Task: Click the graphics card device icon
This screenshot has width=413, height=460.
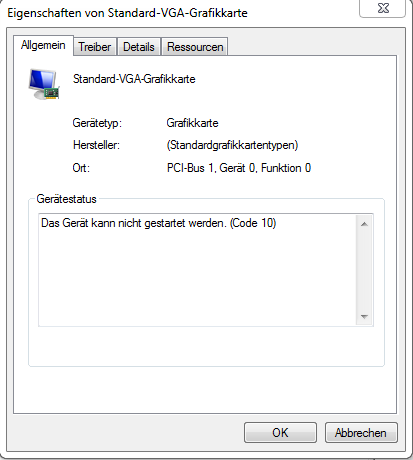Action: pyautogui.click(x=44, y=84)
